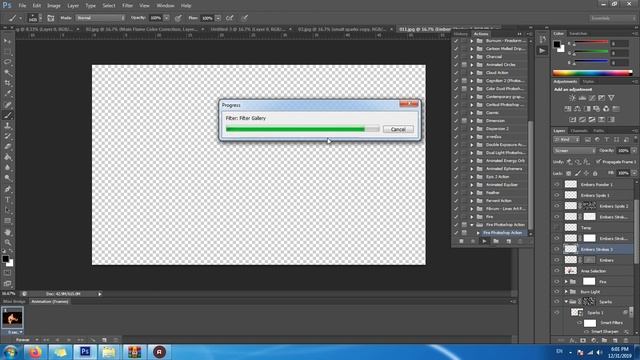Click the red R channel slider

pos(591,42)
